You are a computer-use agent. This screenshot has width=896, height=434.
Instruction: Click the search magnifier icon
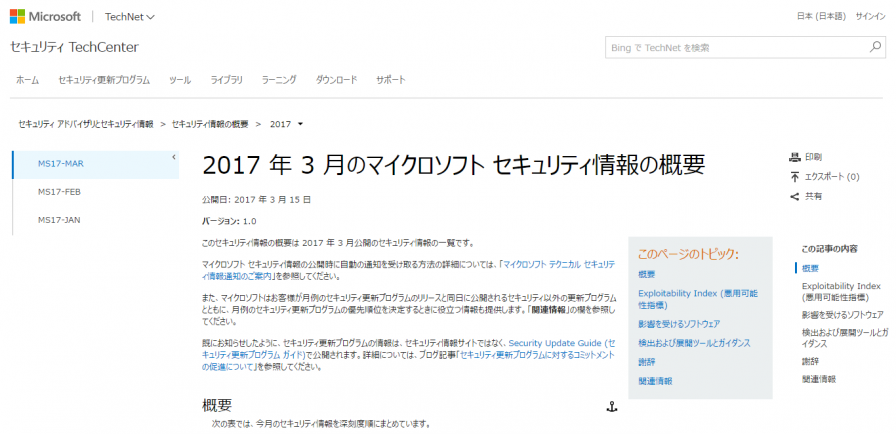[x=875, y=47]
